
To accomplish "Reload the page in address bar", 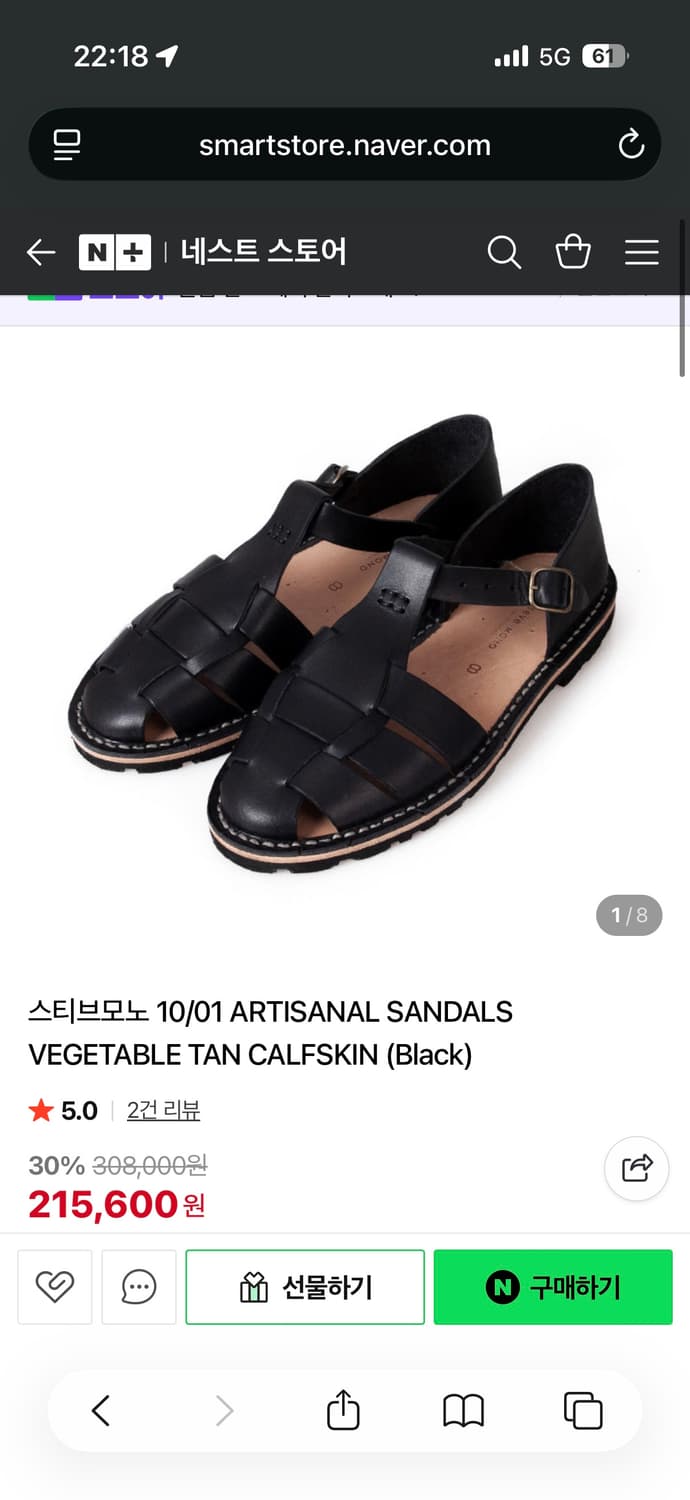I will point(631,145).
